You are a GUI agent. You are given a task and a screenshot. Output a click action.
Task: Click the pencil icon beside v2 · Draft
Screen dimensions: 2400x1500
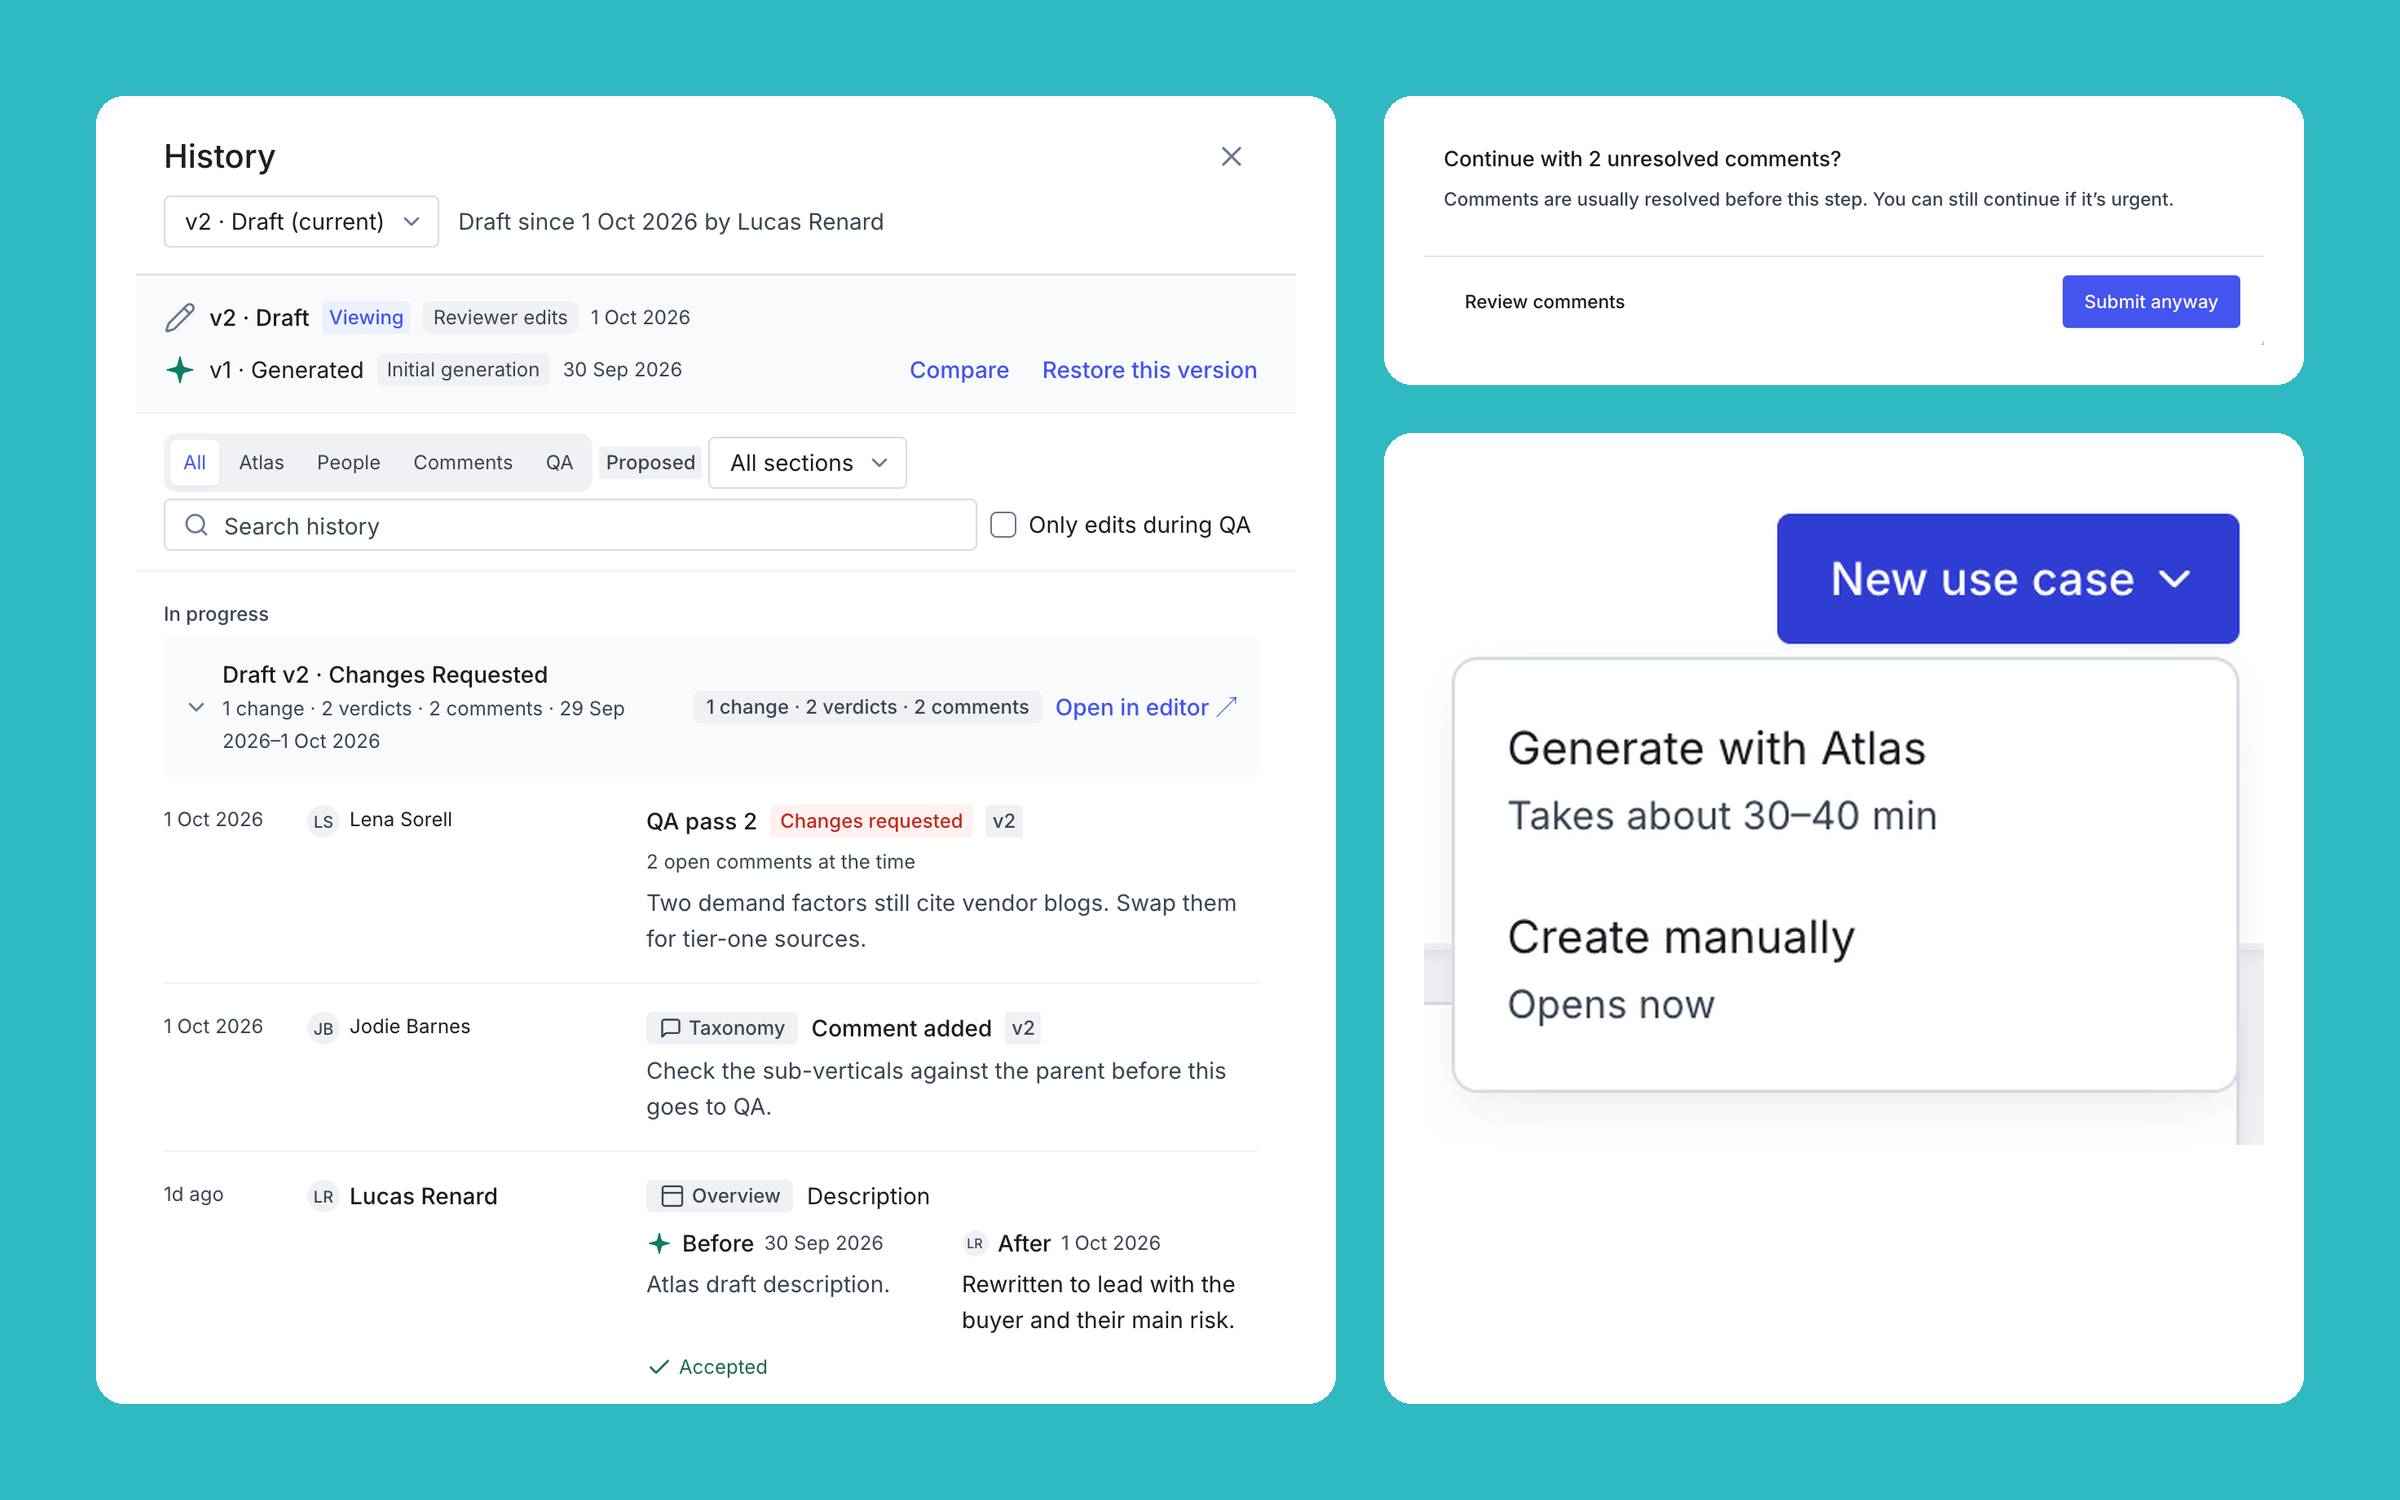180,318
